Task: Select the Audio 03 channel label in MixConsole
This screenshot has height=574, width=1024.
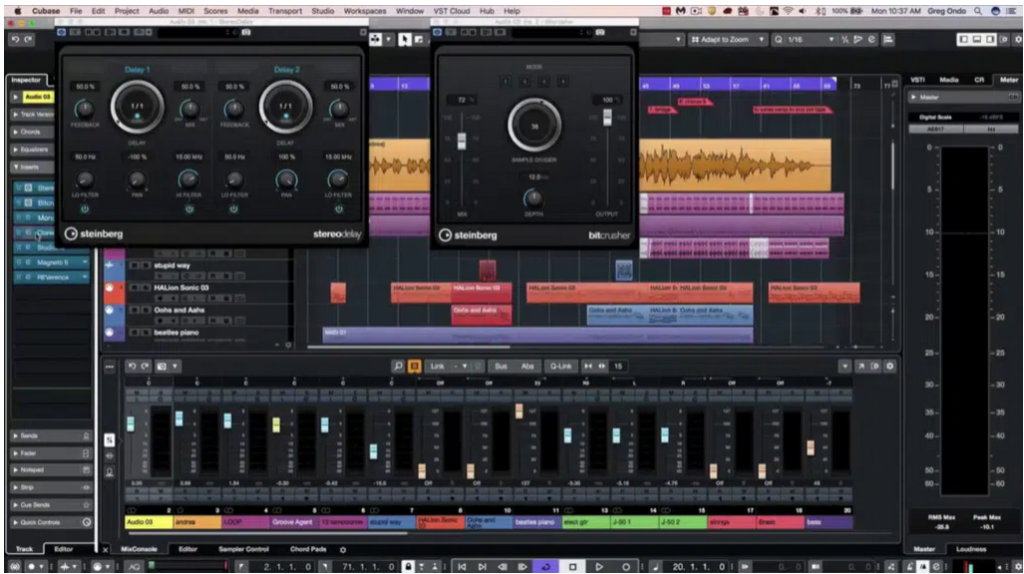Action: coord(148,522)
